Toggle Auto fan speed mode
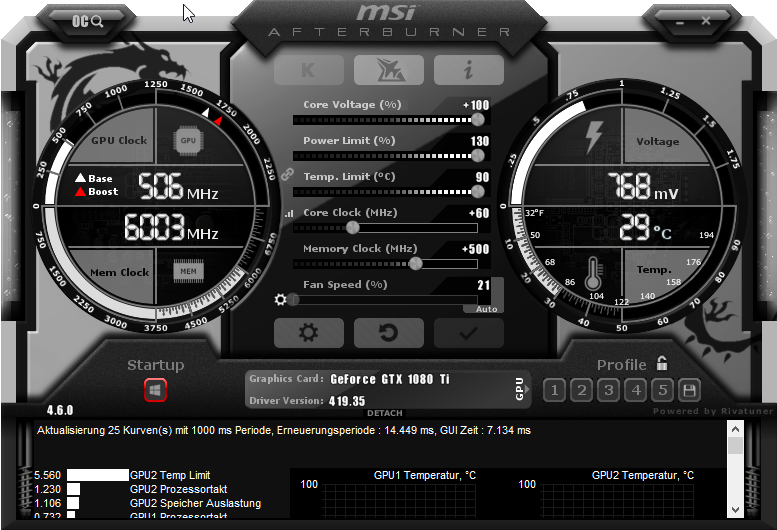This screenshot has height=530, width=777. coord(487,309)
